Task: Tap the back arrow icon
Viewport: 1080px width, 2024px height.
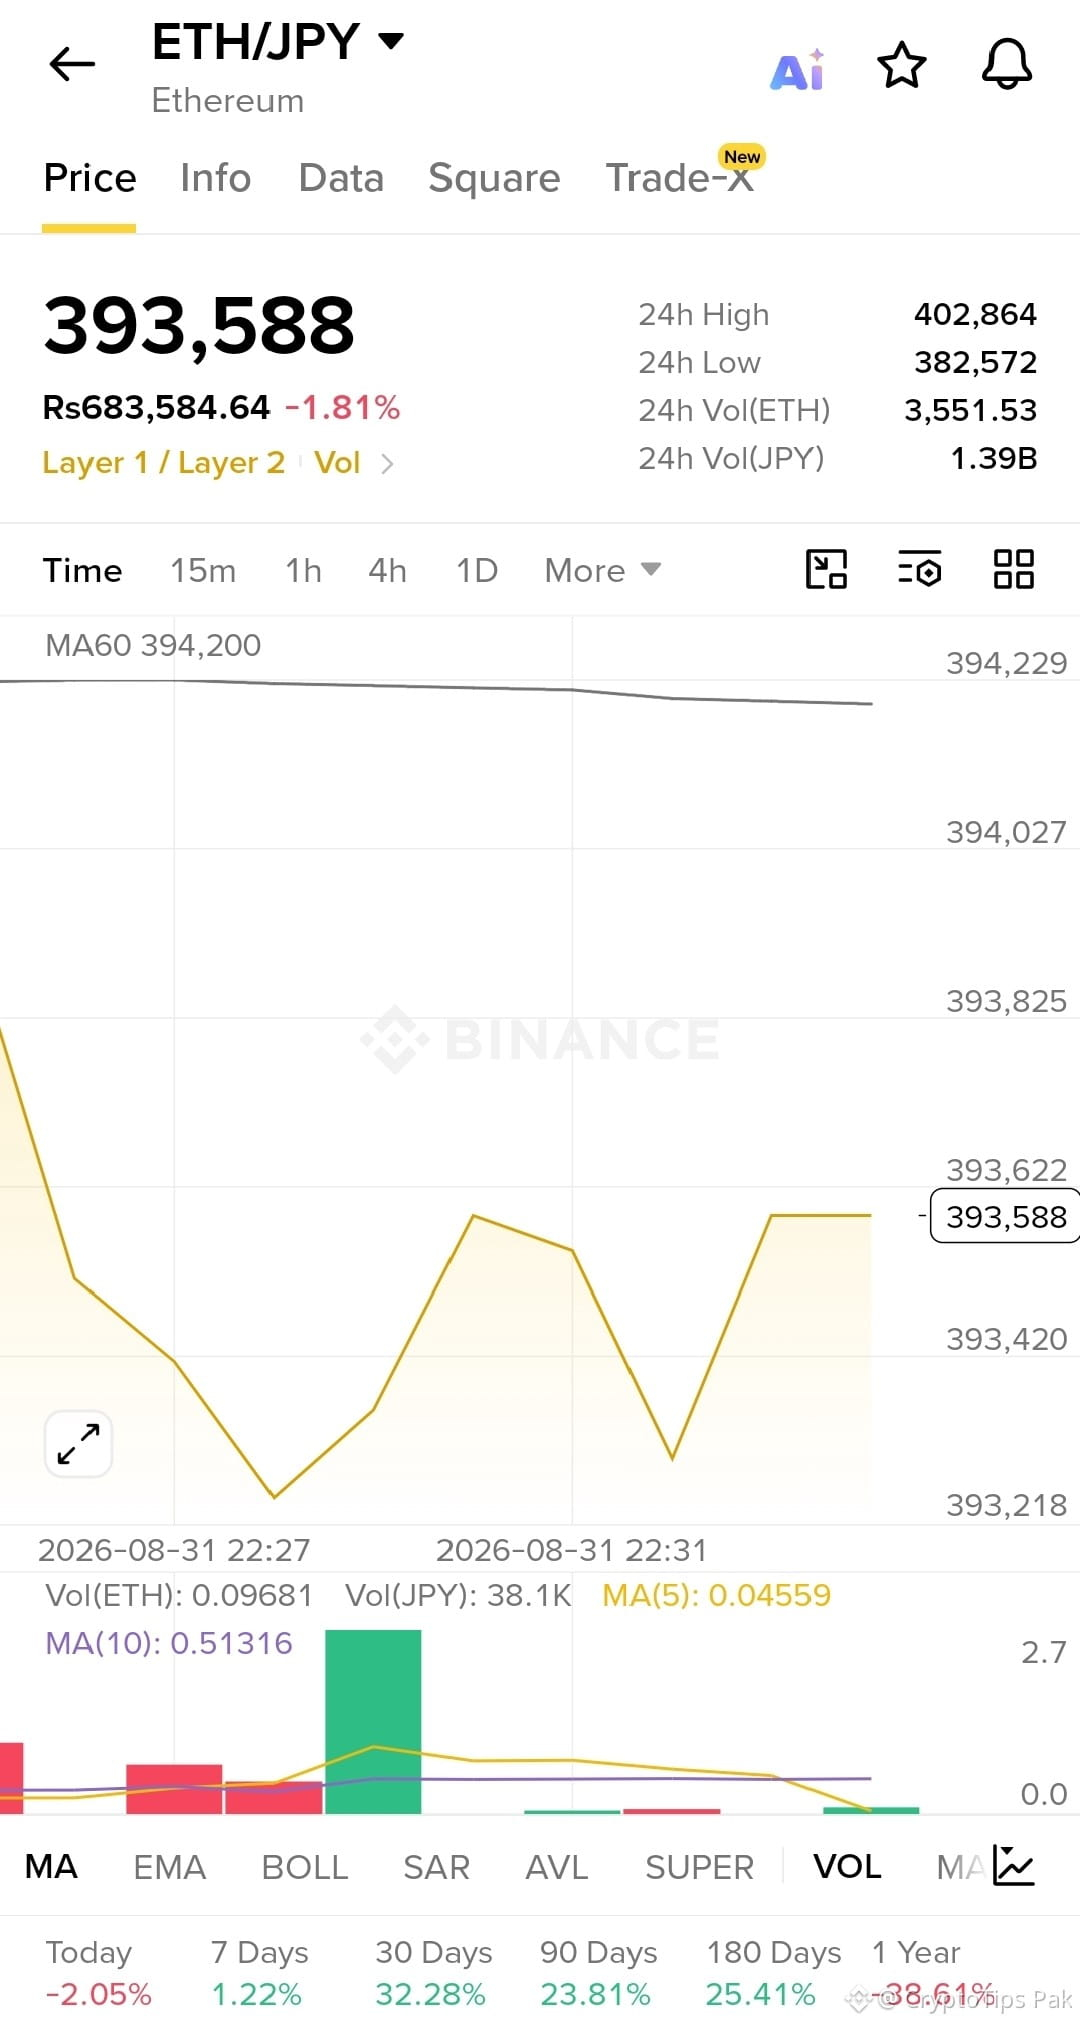Action: click(72, 65)
